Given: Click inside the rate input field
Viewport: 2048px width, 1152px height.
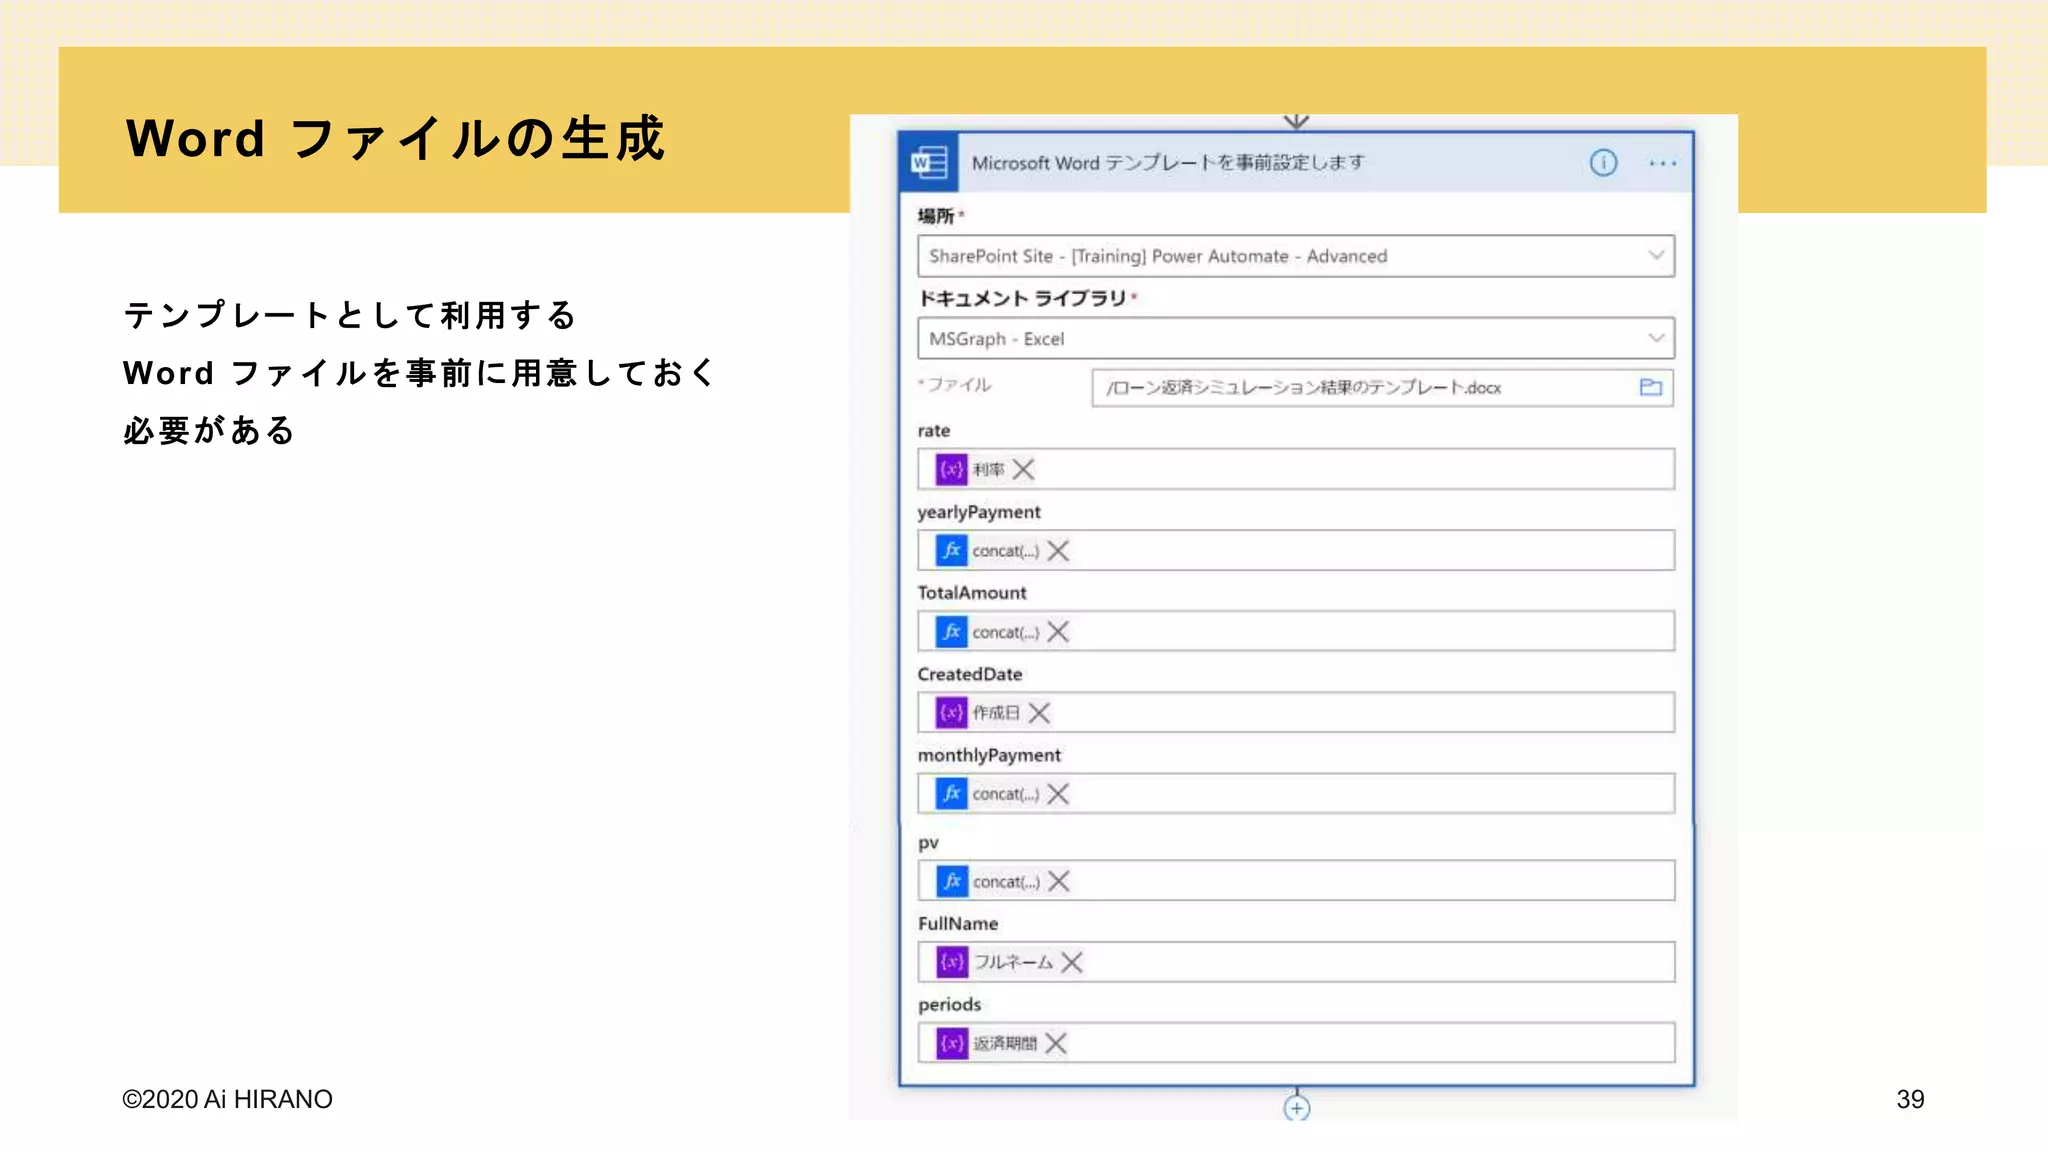Looking at the screenshot, I should pos(1296,469).
